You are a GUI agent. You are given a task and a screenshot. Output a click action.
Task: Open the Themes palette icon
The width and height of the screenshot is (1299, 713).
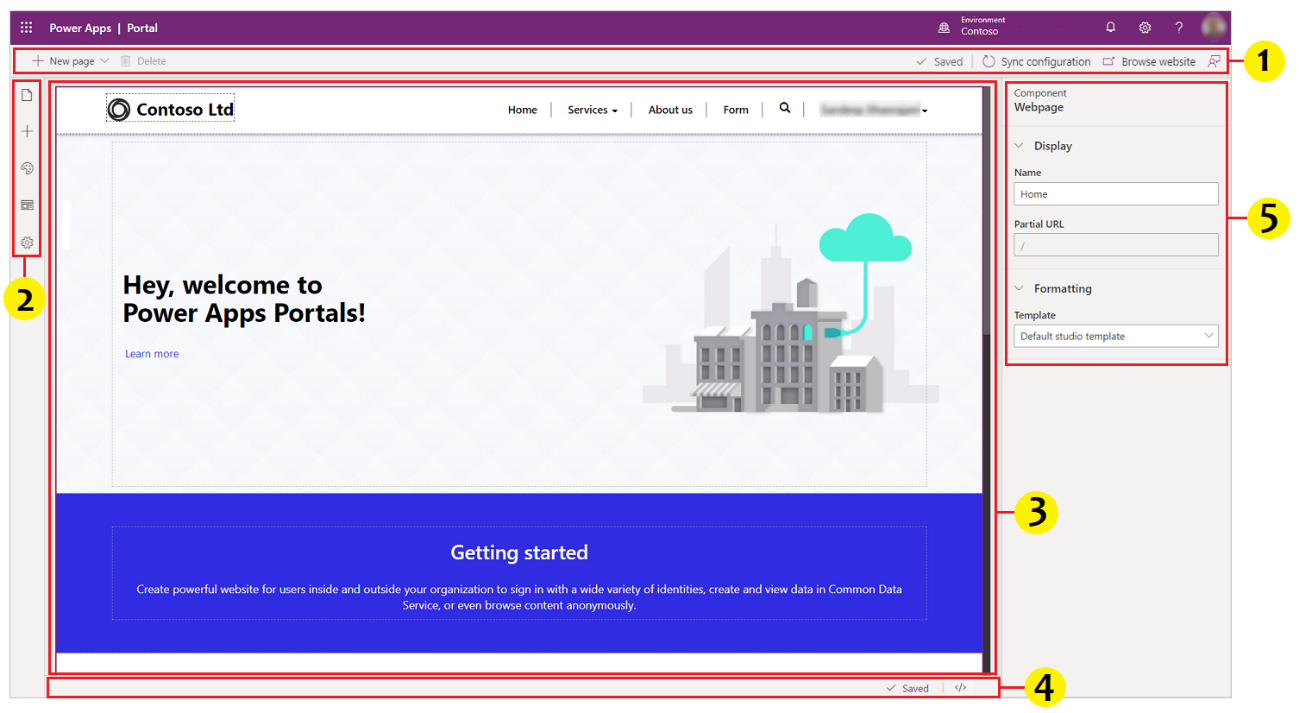pyautogui.click(x=27, y=169)
